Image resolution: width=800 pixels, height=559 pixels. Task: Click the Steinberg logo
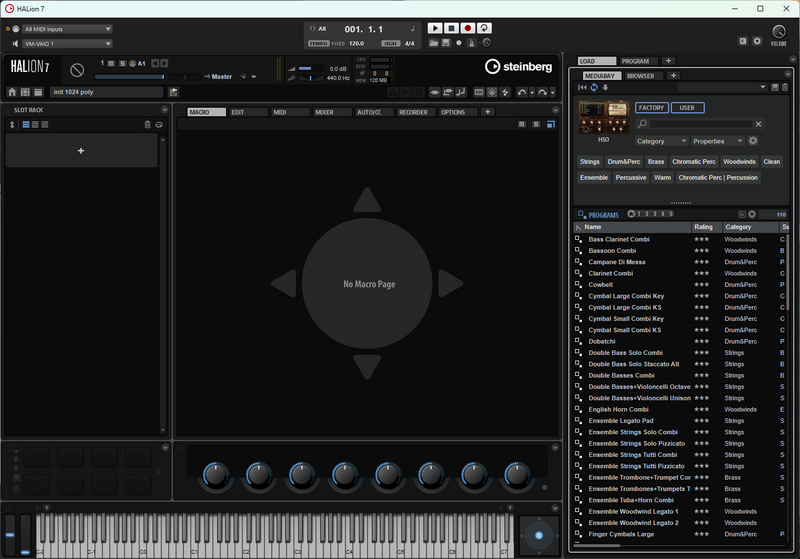pos(518,66)
